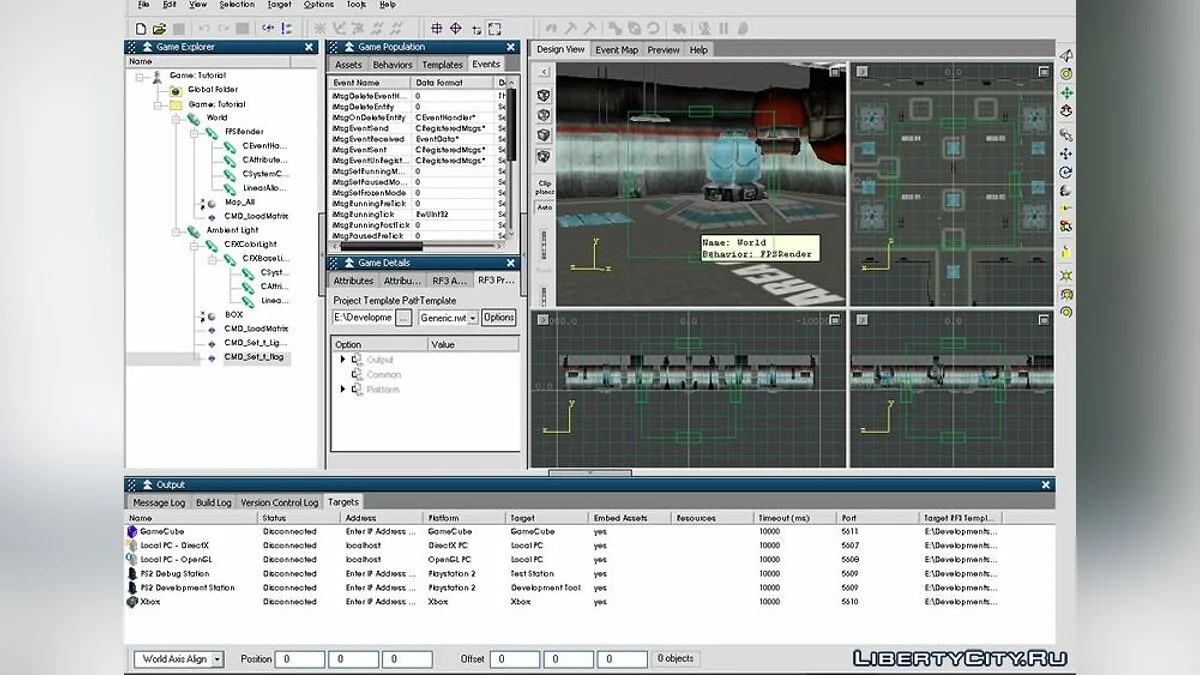Click the green four-arrow move icon on right toolbar
Image resolution: width=1200 pixels, height=675 pixels.
[1066, 92]
